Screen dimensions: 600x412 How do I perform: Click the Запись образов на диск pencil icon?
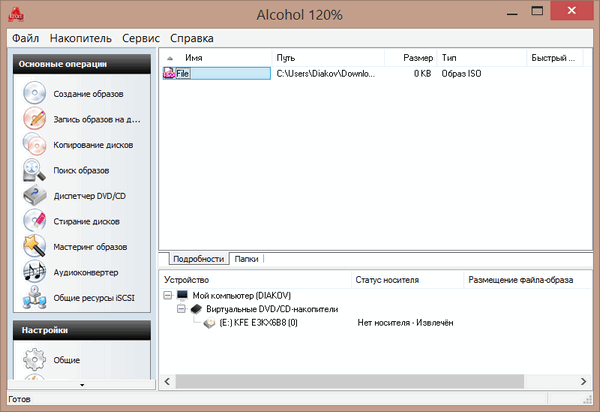[34, 119]
